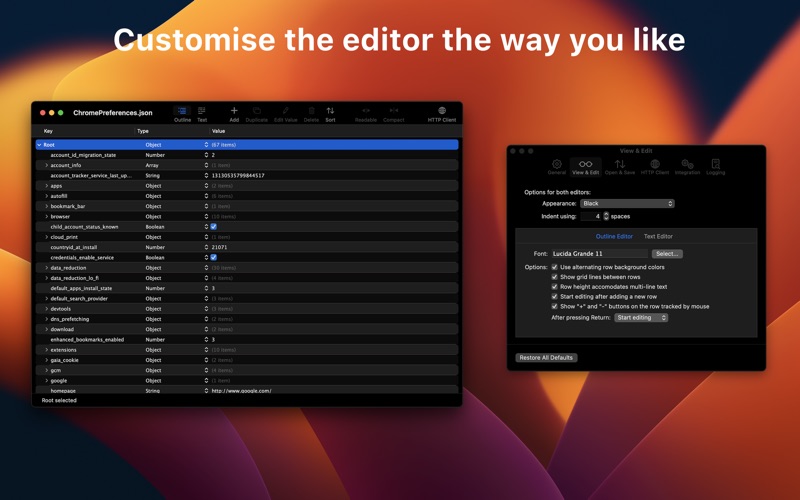Expand the apps object
Screen dimensions: 800x500
[46, 186]
